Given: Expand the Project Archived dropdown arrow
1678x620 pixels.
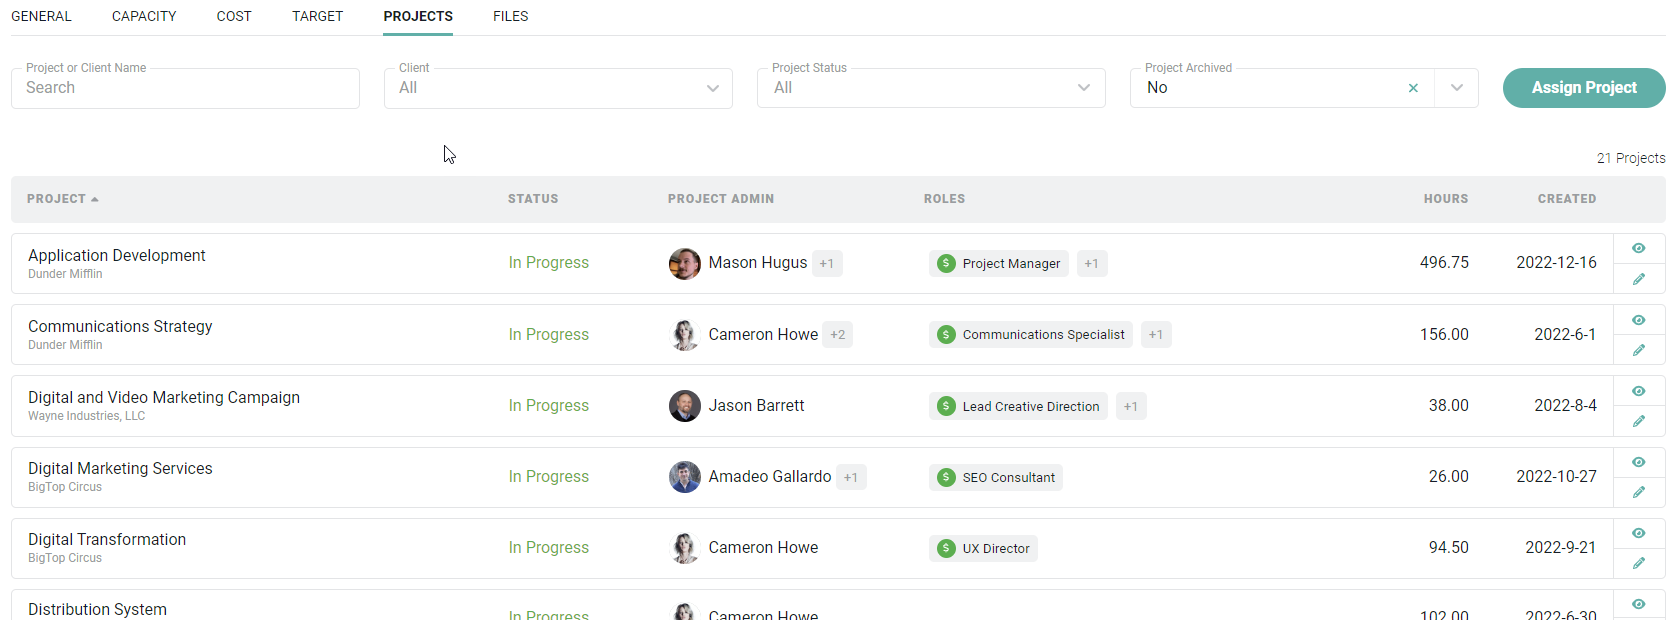Looking at the screenshot, I should pyautogui.click(x=1456, y=88).
